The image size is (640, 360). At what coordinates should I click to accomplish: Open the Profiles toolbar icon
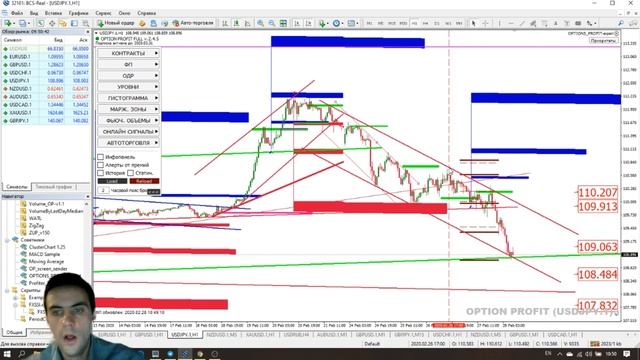[x=23, y=23]
